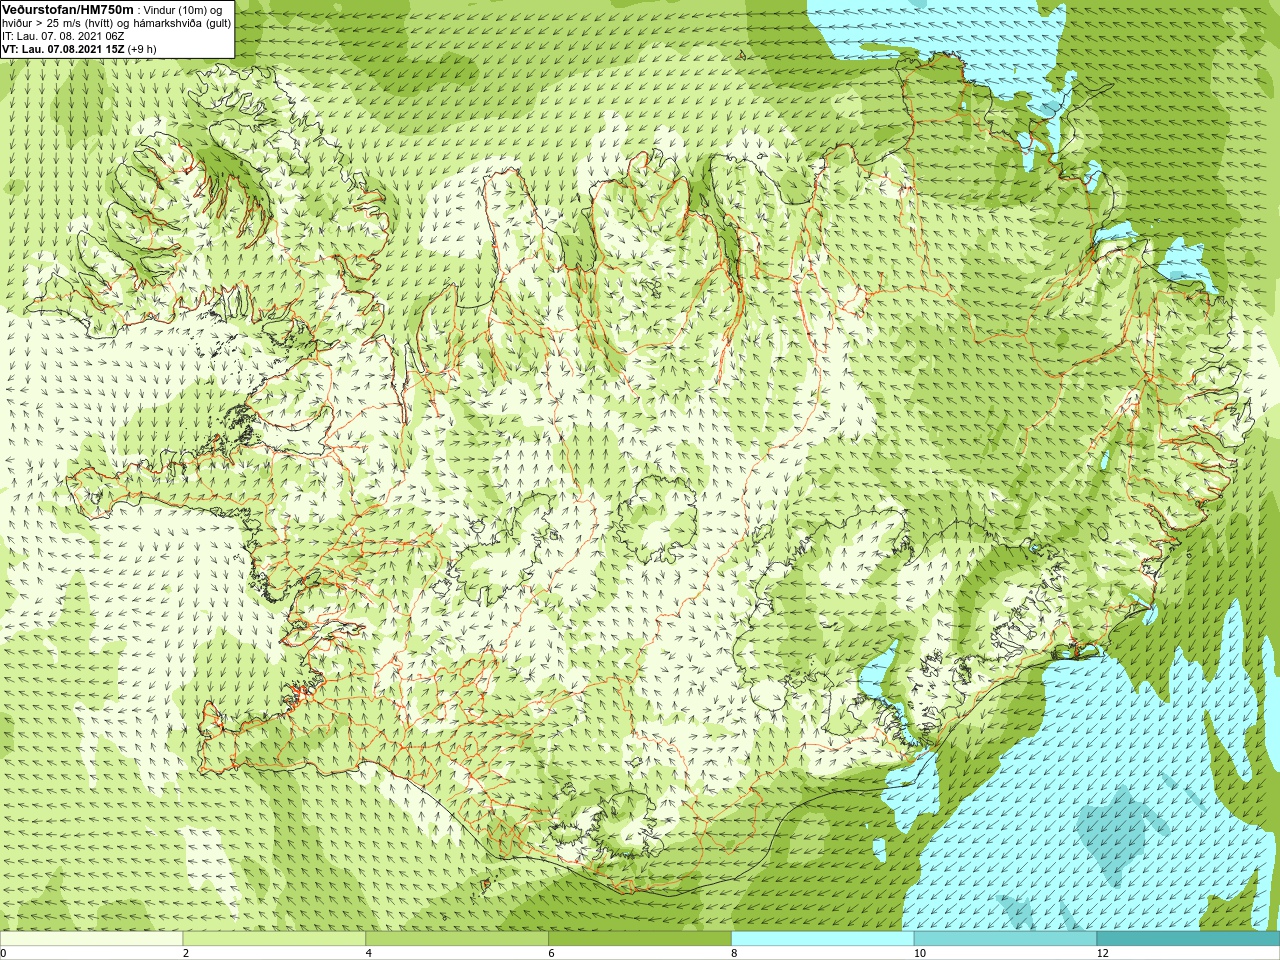Click the '8' scale label
Image resolution: width=1280 pixels, height=960 pixels.
coord(734,953)
